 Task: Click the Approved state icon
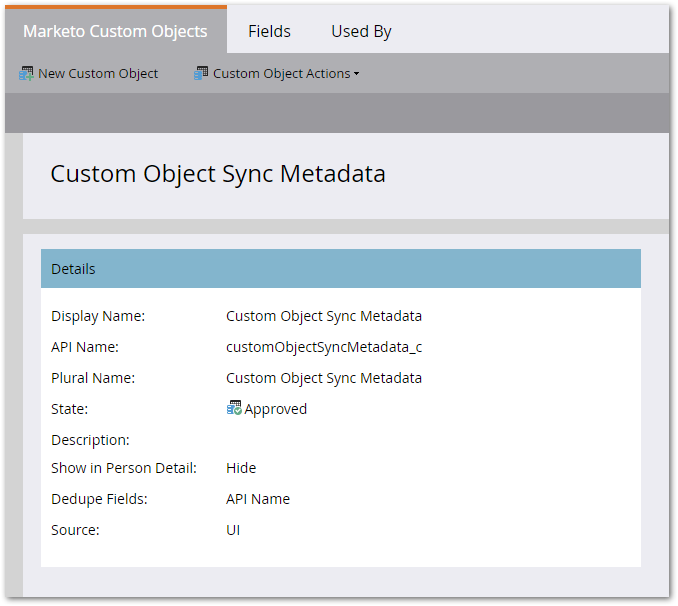pyautogui.click(x=234, y=408)
